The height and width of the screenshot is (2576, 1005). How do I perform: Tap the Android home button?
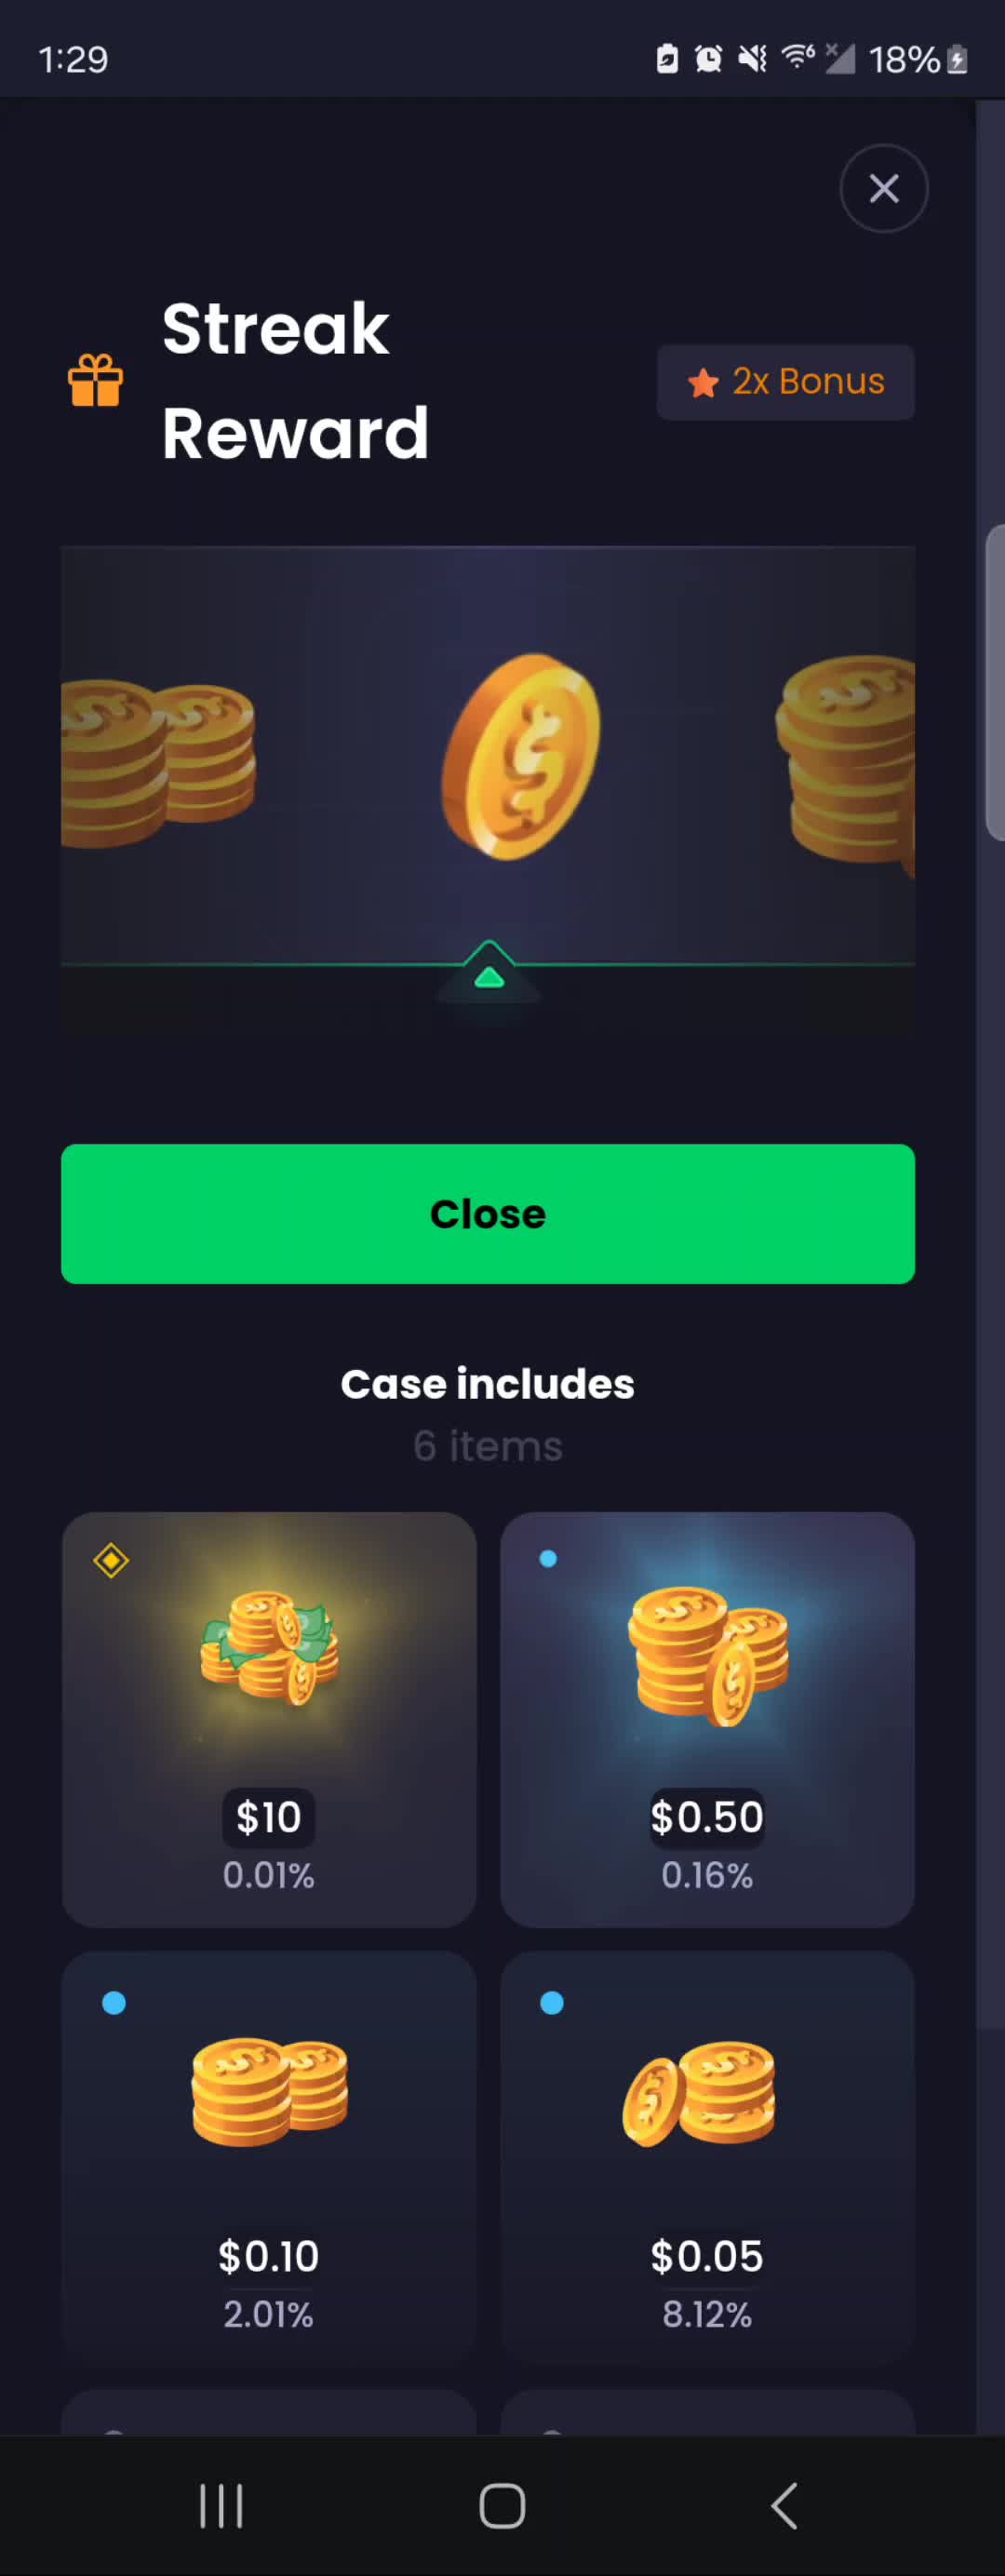(x=502, y=2506)
